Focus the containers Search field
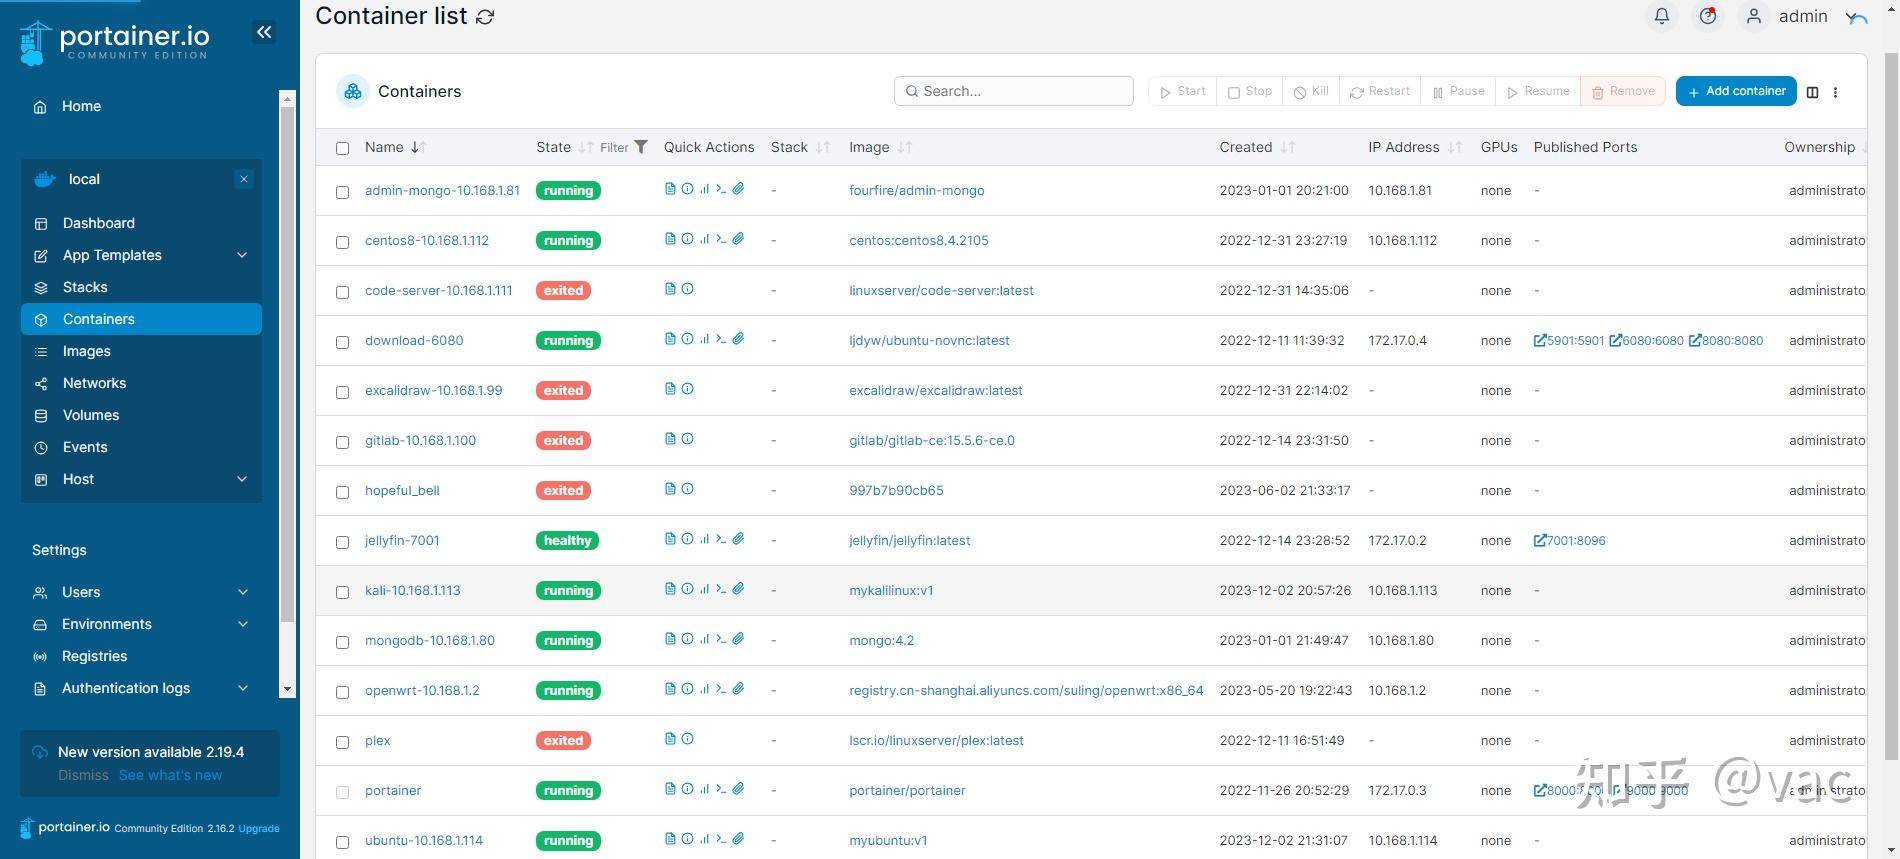 1013,91
